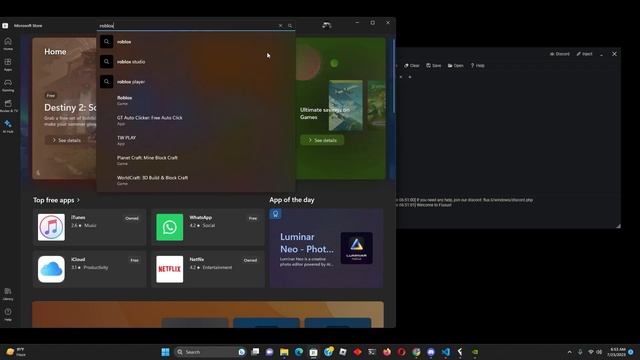Open Microsoft Store from the taskbar
The width and height of the screenshot is (640, 360).
(313, 352)
